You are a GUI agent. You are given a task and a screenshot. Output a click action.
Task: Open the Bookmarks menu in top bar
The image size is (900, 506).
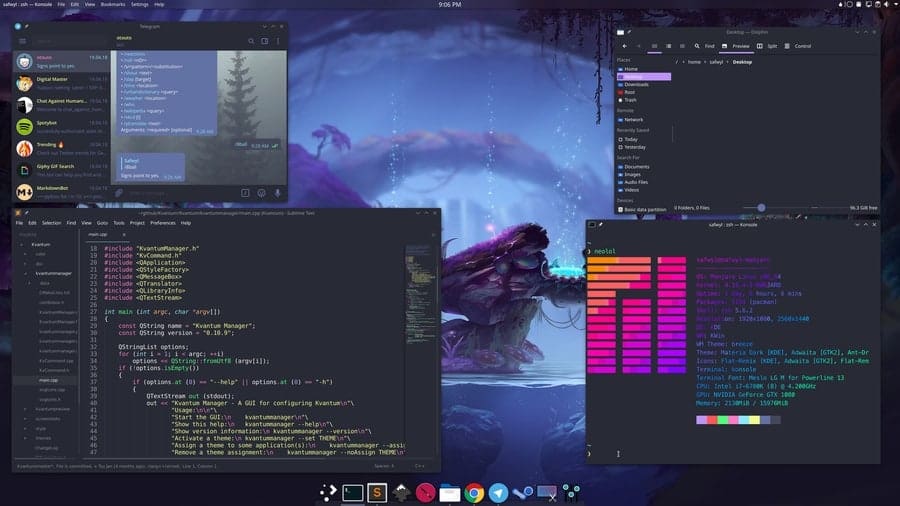coord(112,4)
